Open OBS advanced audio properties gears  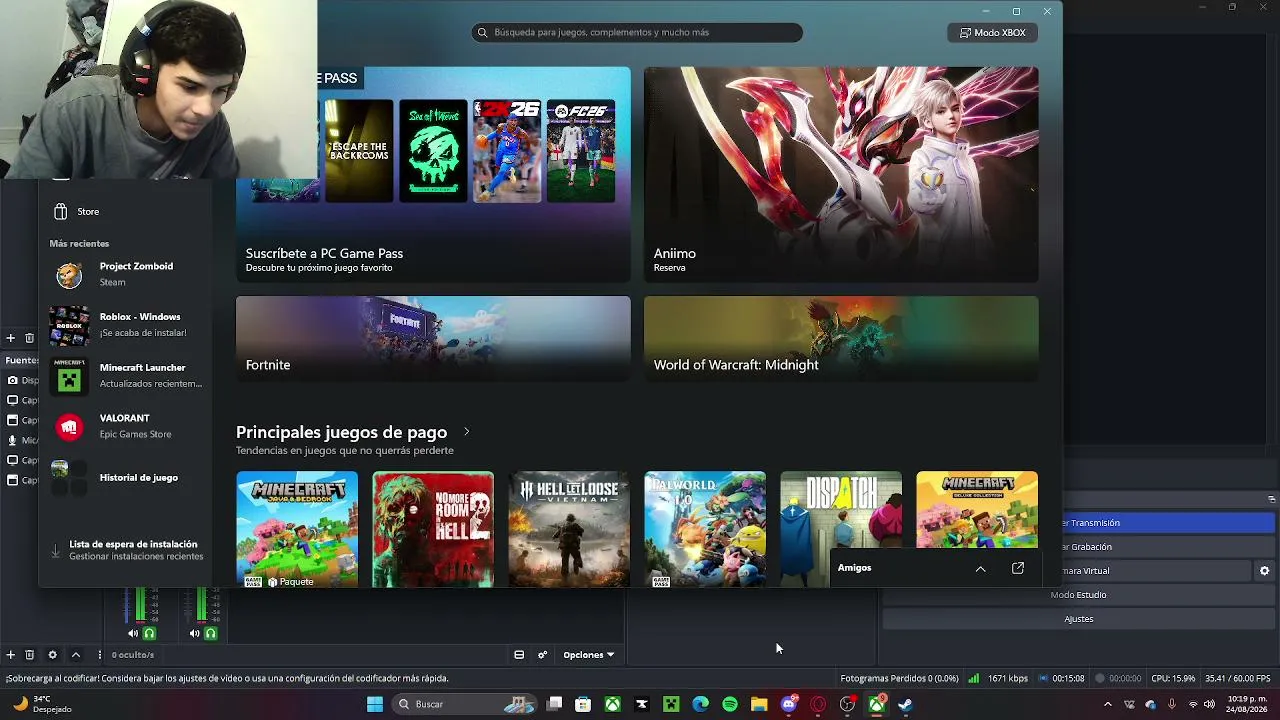(543, 655)
